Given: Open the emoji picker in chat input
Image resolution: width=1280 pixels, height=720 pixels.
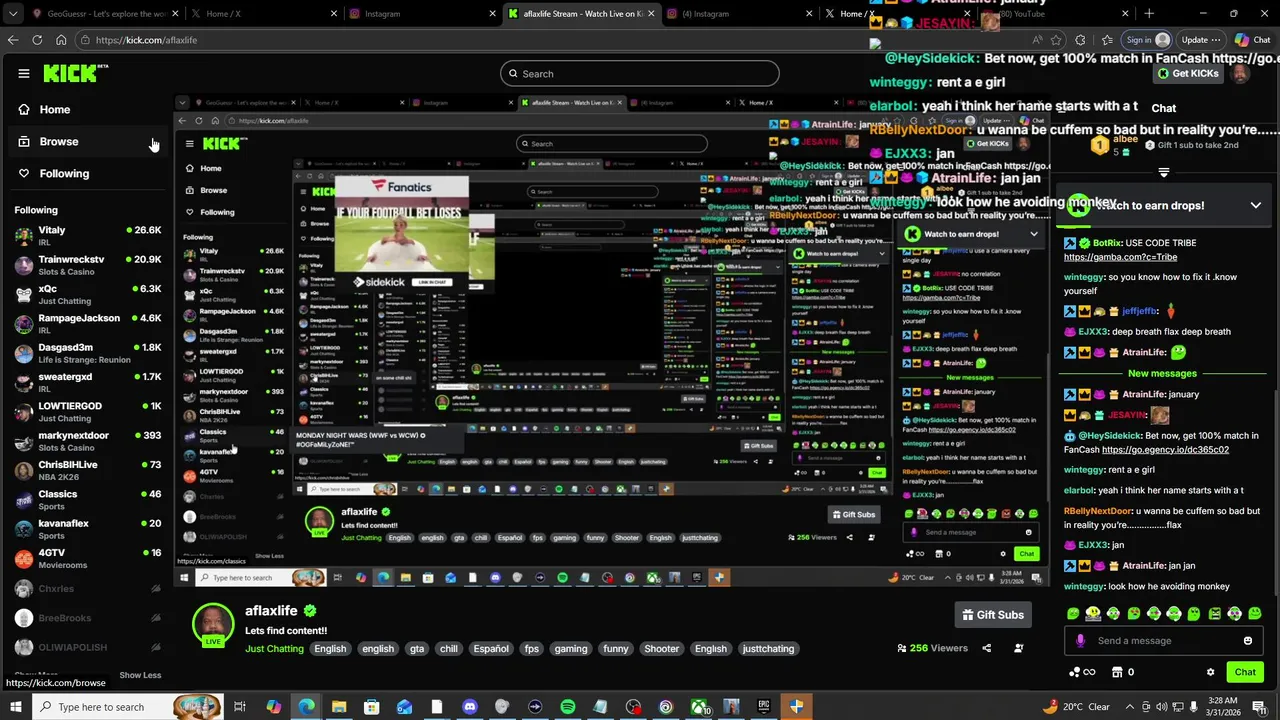Looking at the screenshot, I should (1248, 641).
